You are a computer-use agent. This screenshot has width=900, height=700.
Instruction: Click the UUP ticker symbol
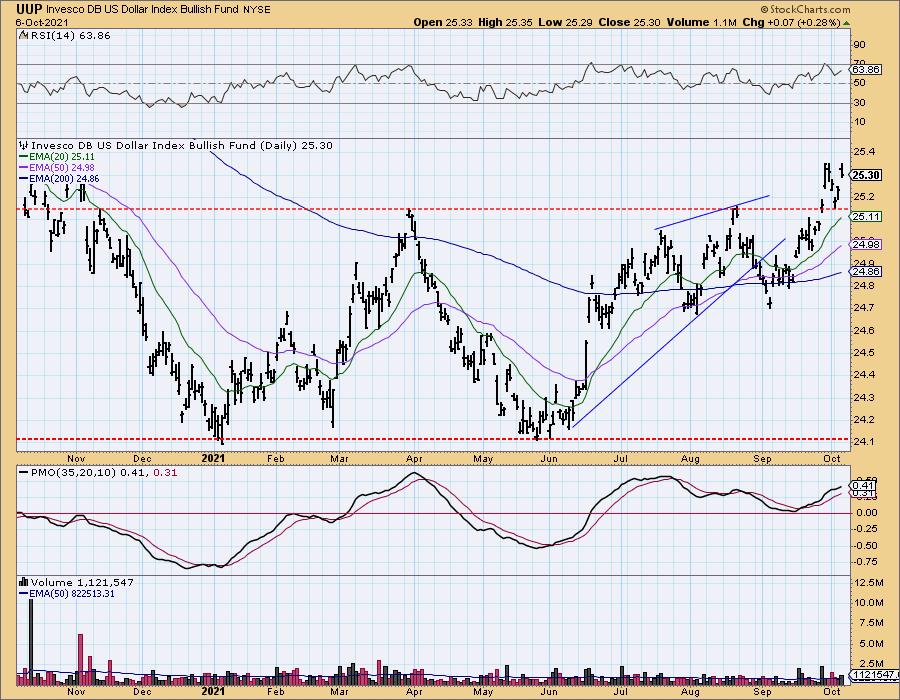click(29, 9)
